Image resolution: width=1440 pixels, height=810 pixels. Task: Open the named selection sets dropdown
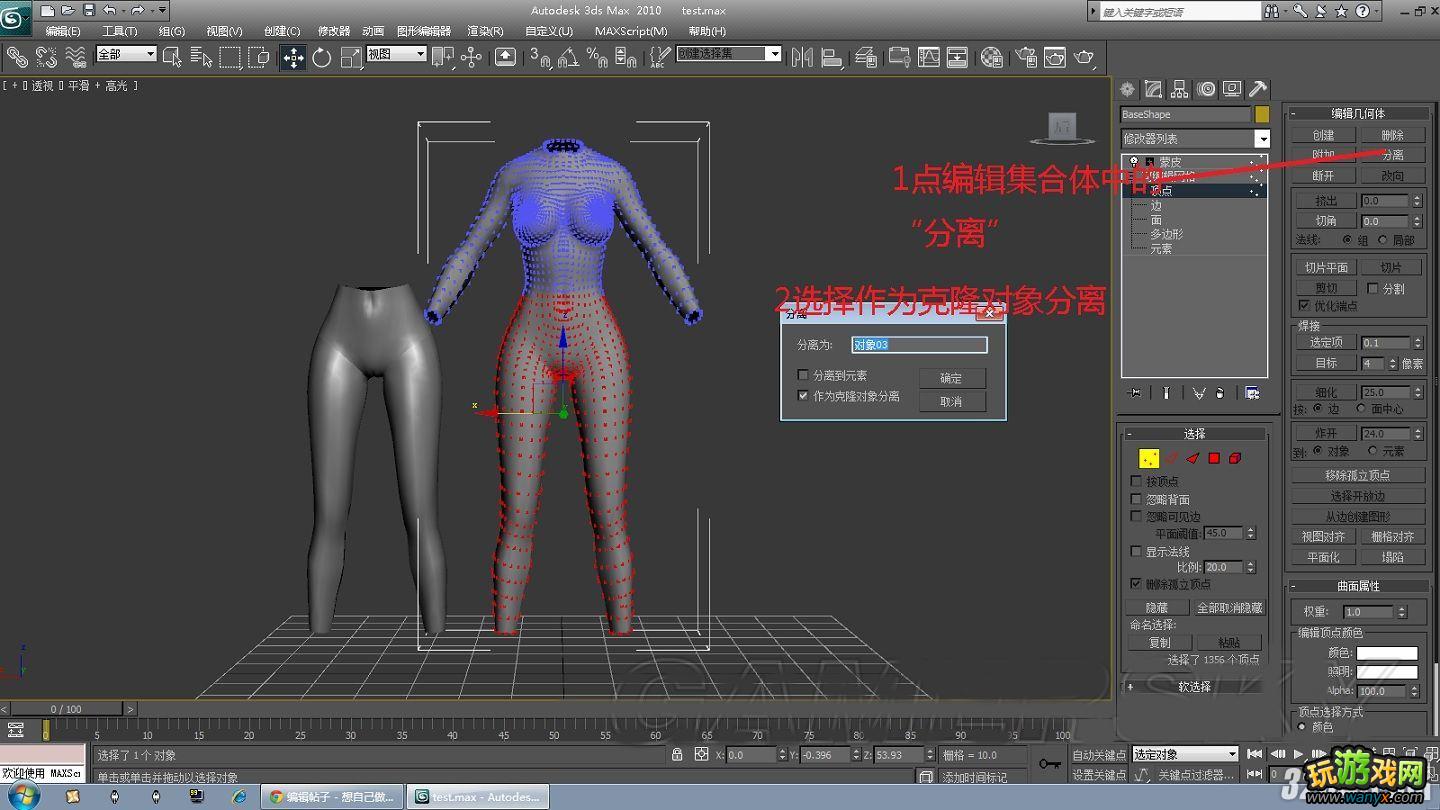(x=729, y=54)
